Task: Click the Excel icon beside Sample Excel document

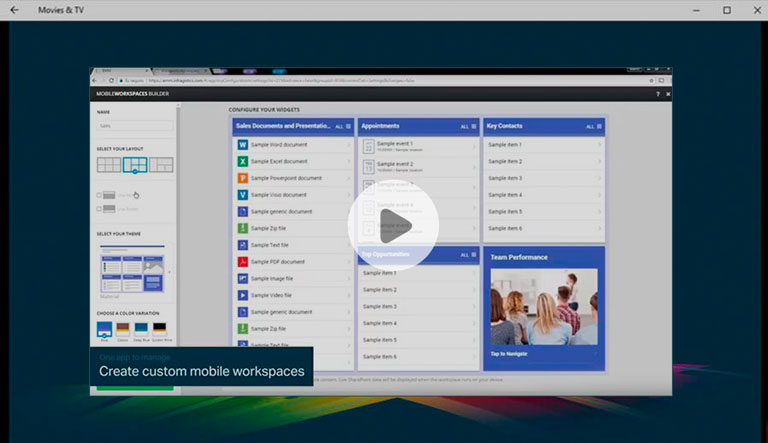Action: 242,161
